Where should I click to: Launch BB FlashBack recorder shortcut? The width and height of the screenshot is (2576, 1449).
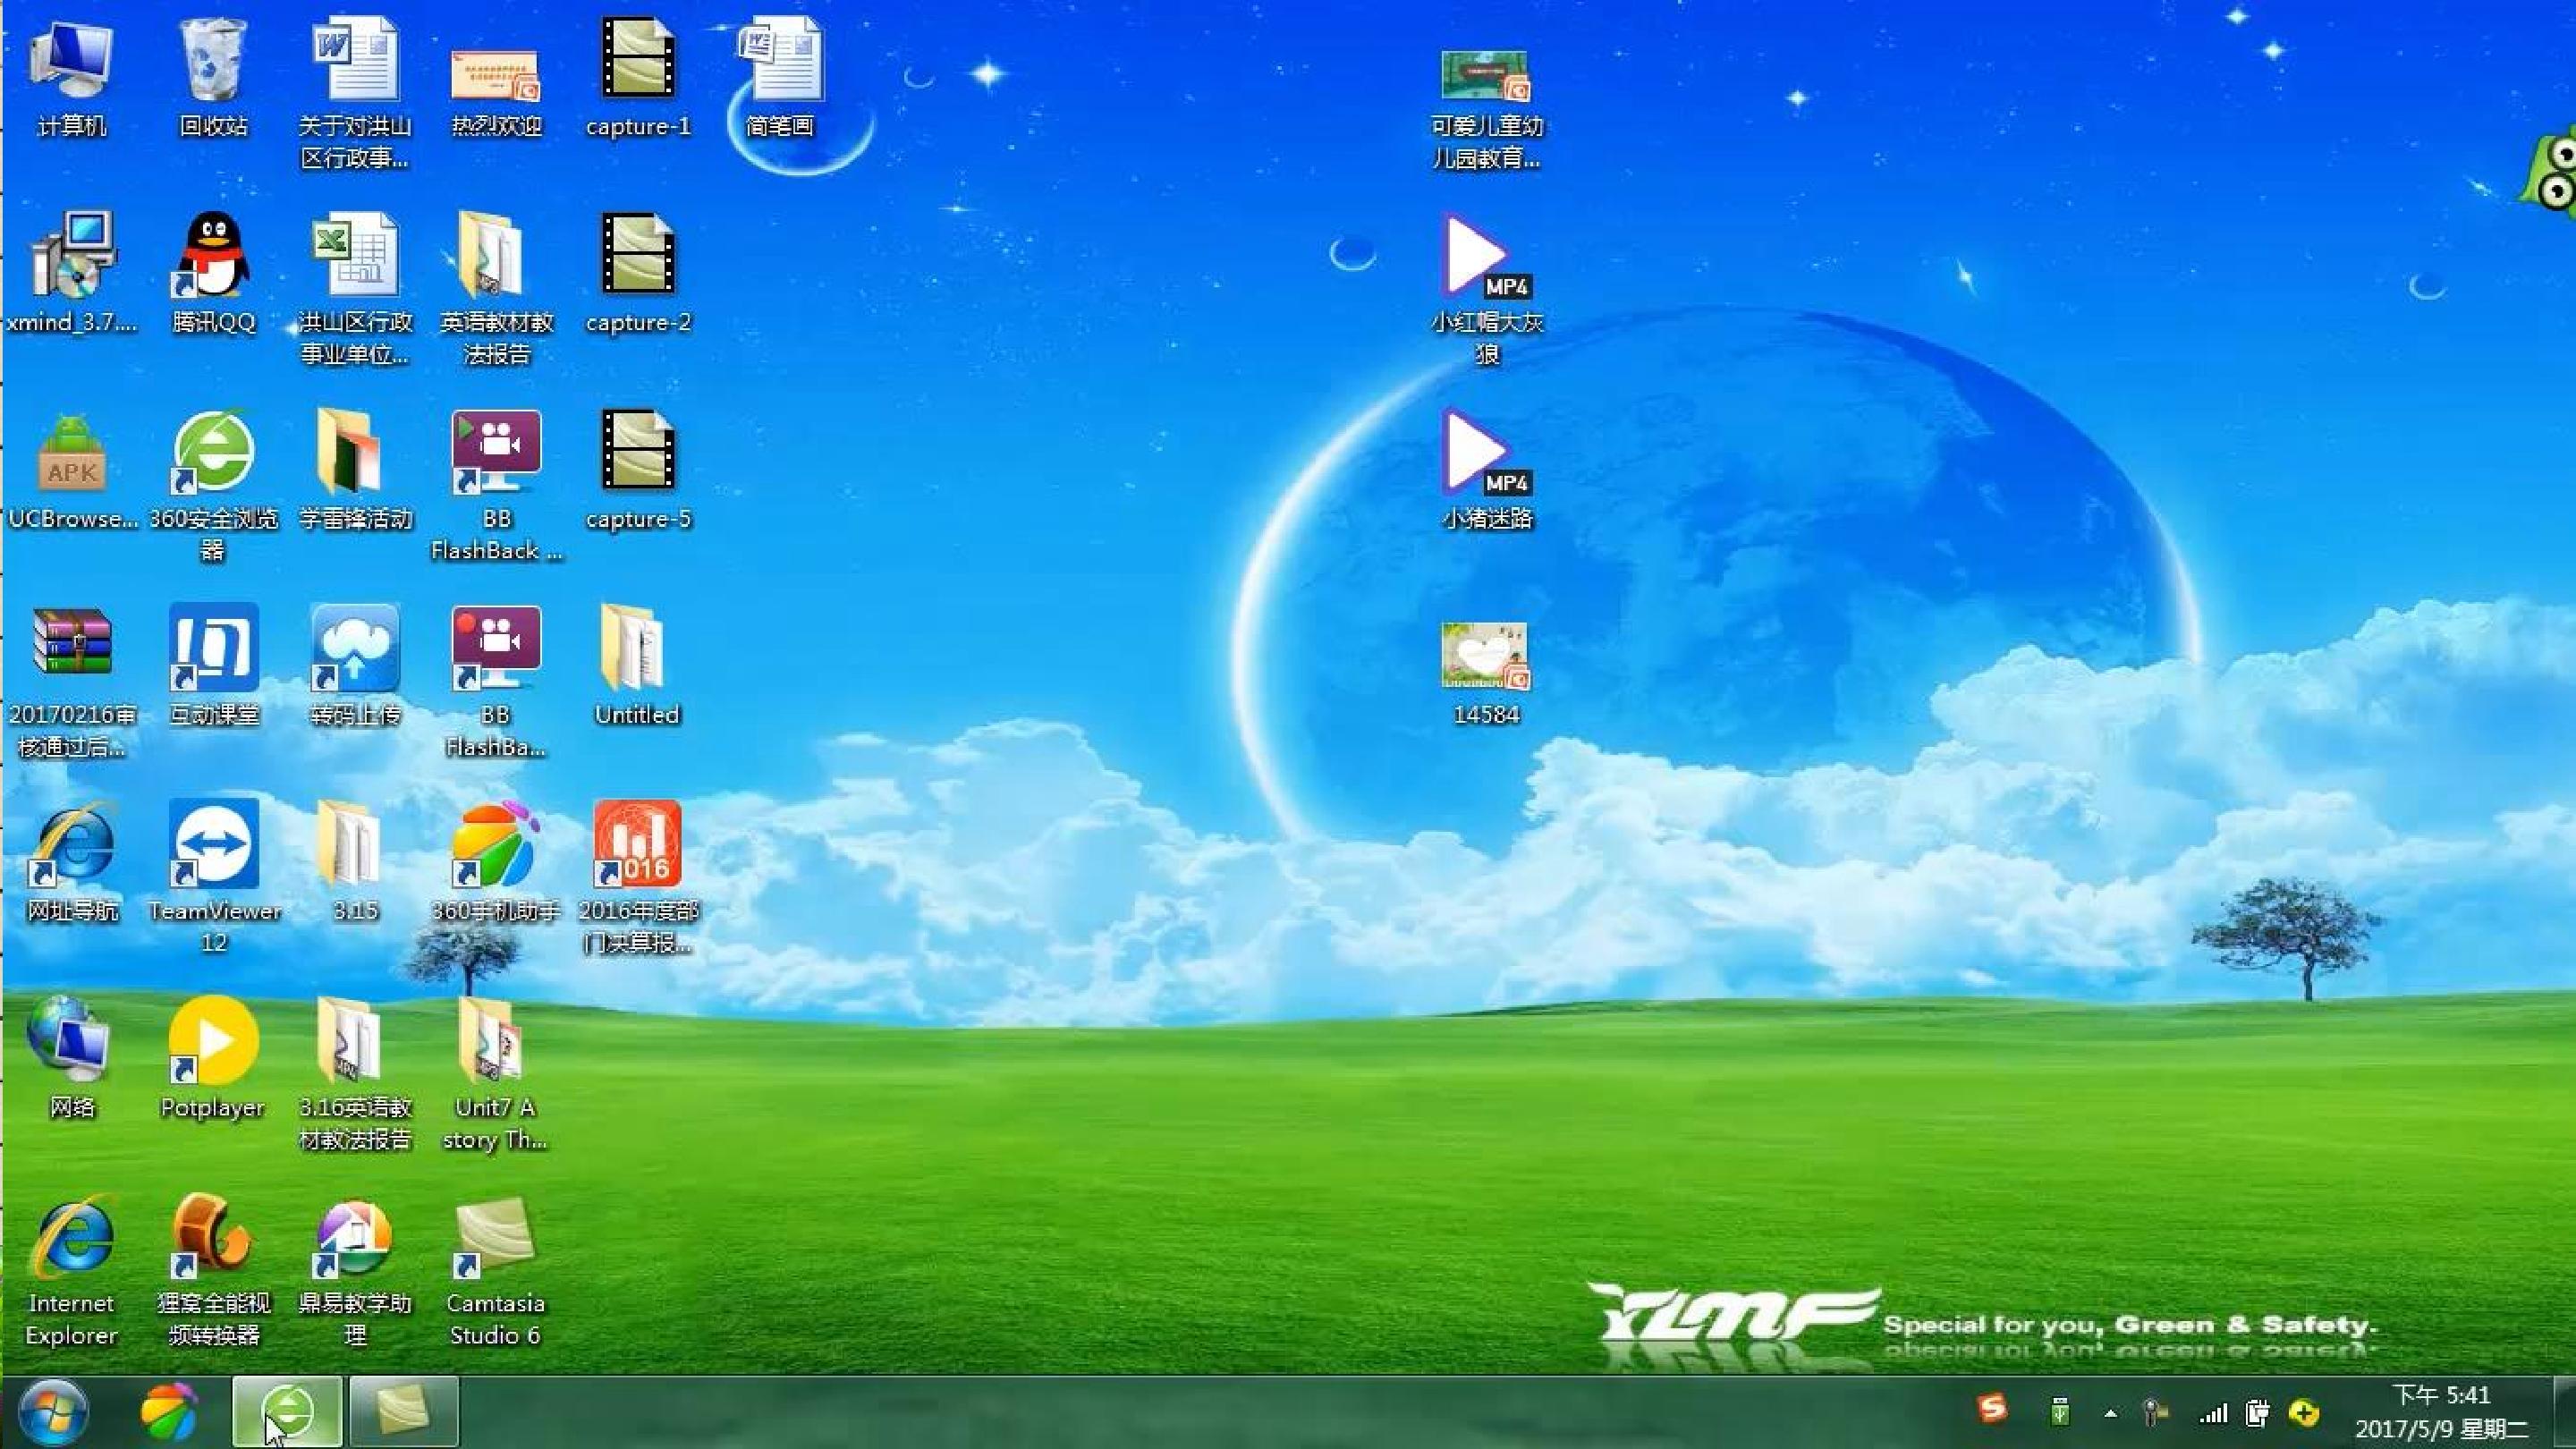click(x=496, y=682)
